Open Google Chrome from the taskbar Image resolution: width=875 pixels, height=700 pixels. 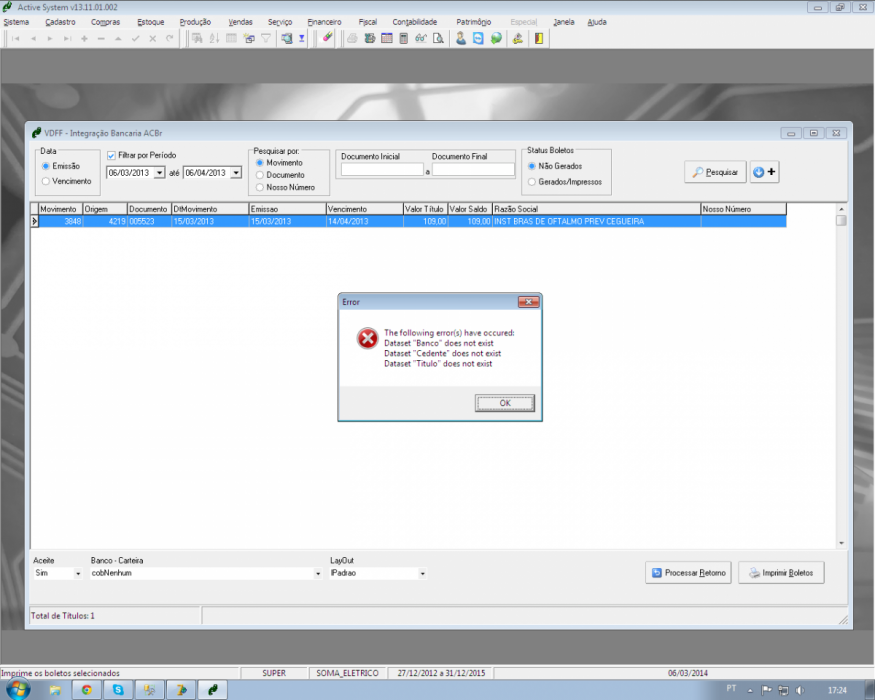86,690
